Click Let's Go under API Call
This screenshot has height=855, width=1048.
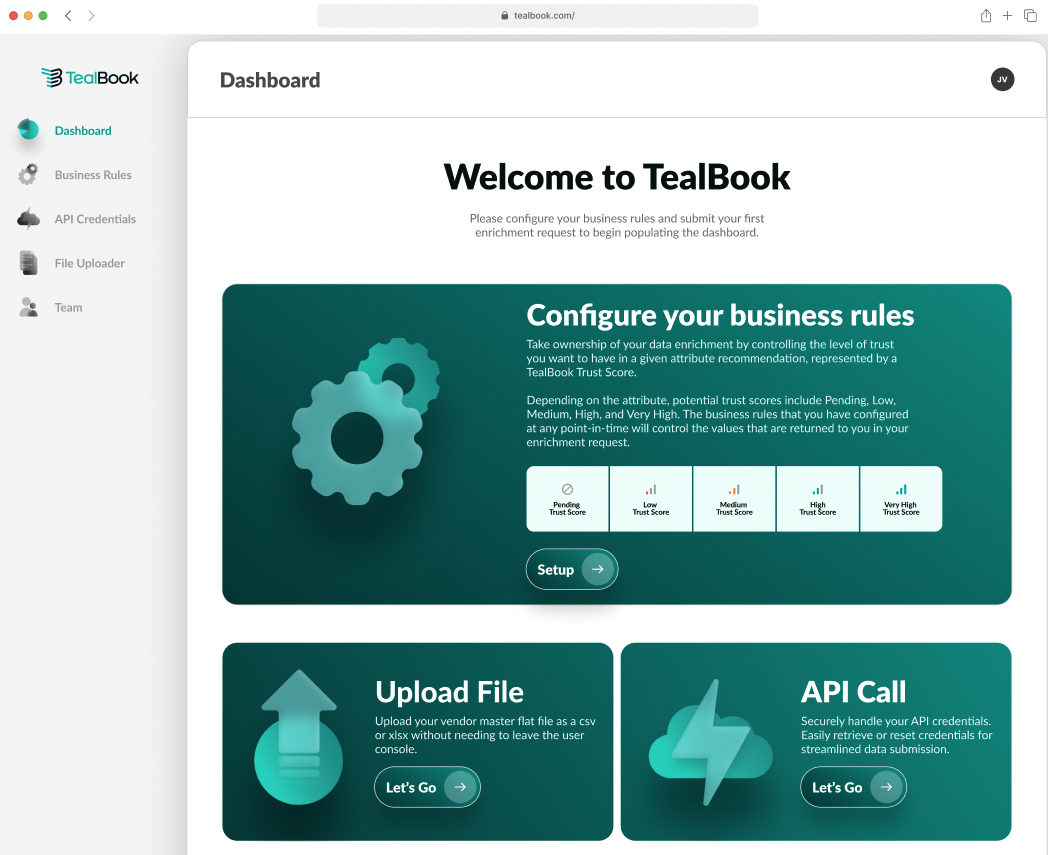(x=854, y=787)
